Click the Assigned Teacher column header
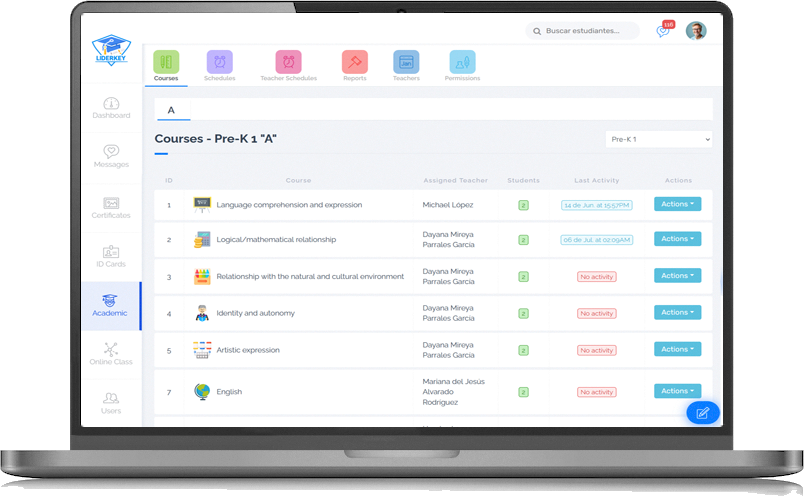 tap(455, 181)
